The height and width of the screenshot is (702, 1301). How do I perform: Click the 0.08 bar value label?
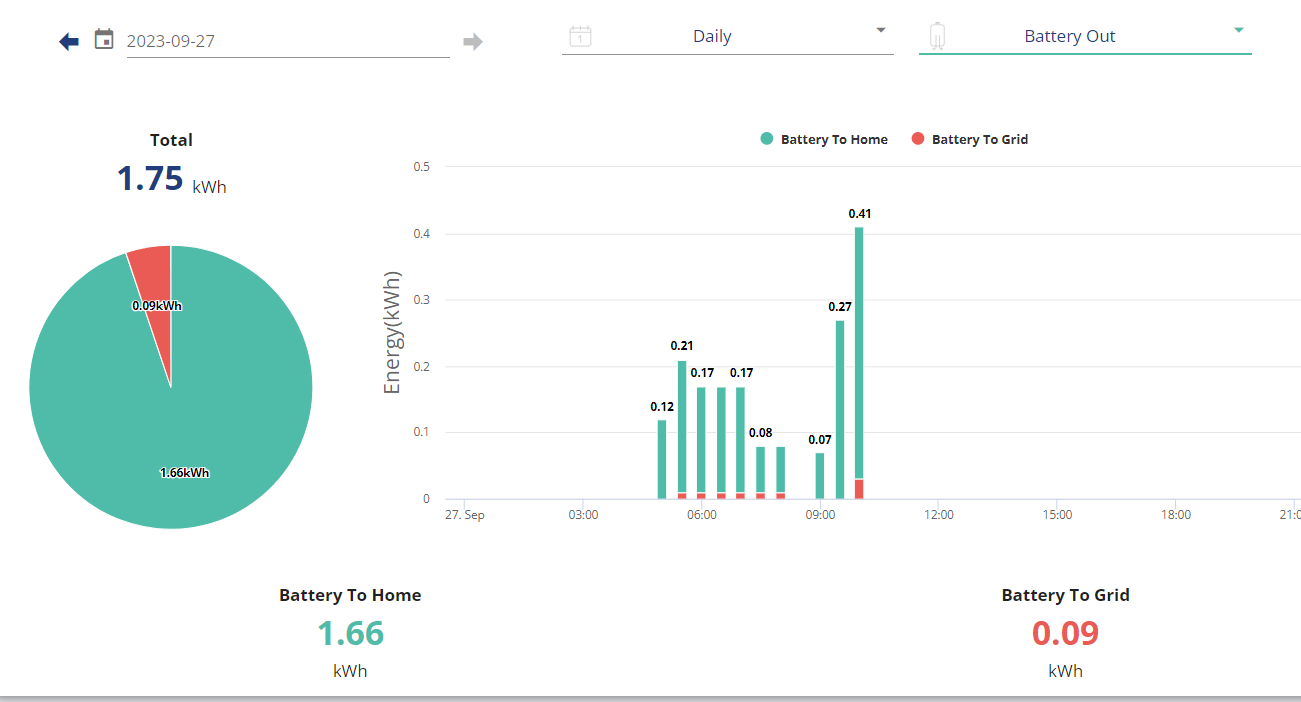(x=761, y=433)
